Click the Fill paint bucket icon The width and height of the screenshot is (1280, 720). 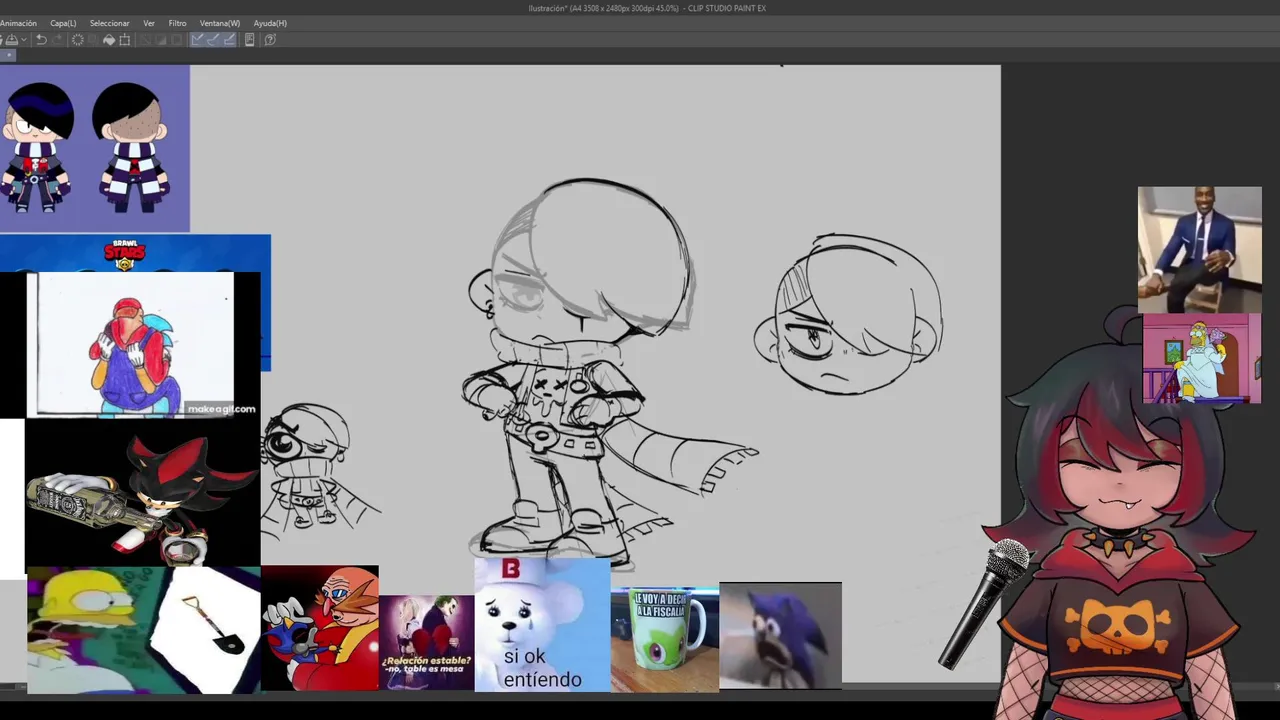pyautogui.click(x=109, y=40)
